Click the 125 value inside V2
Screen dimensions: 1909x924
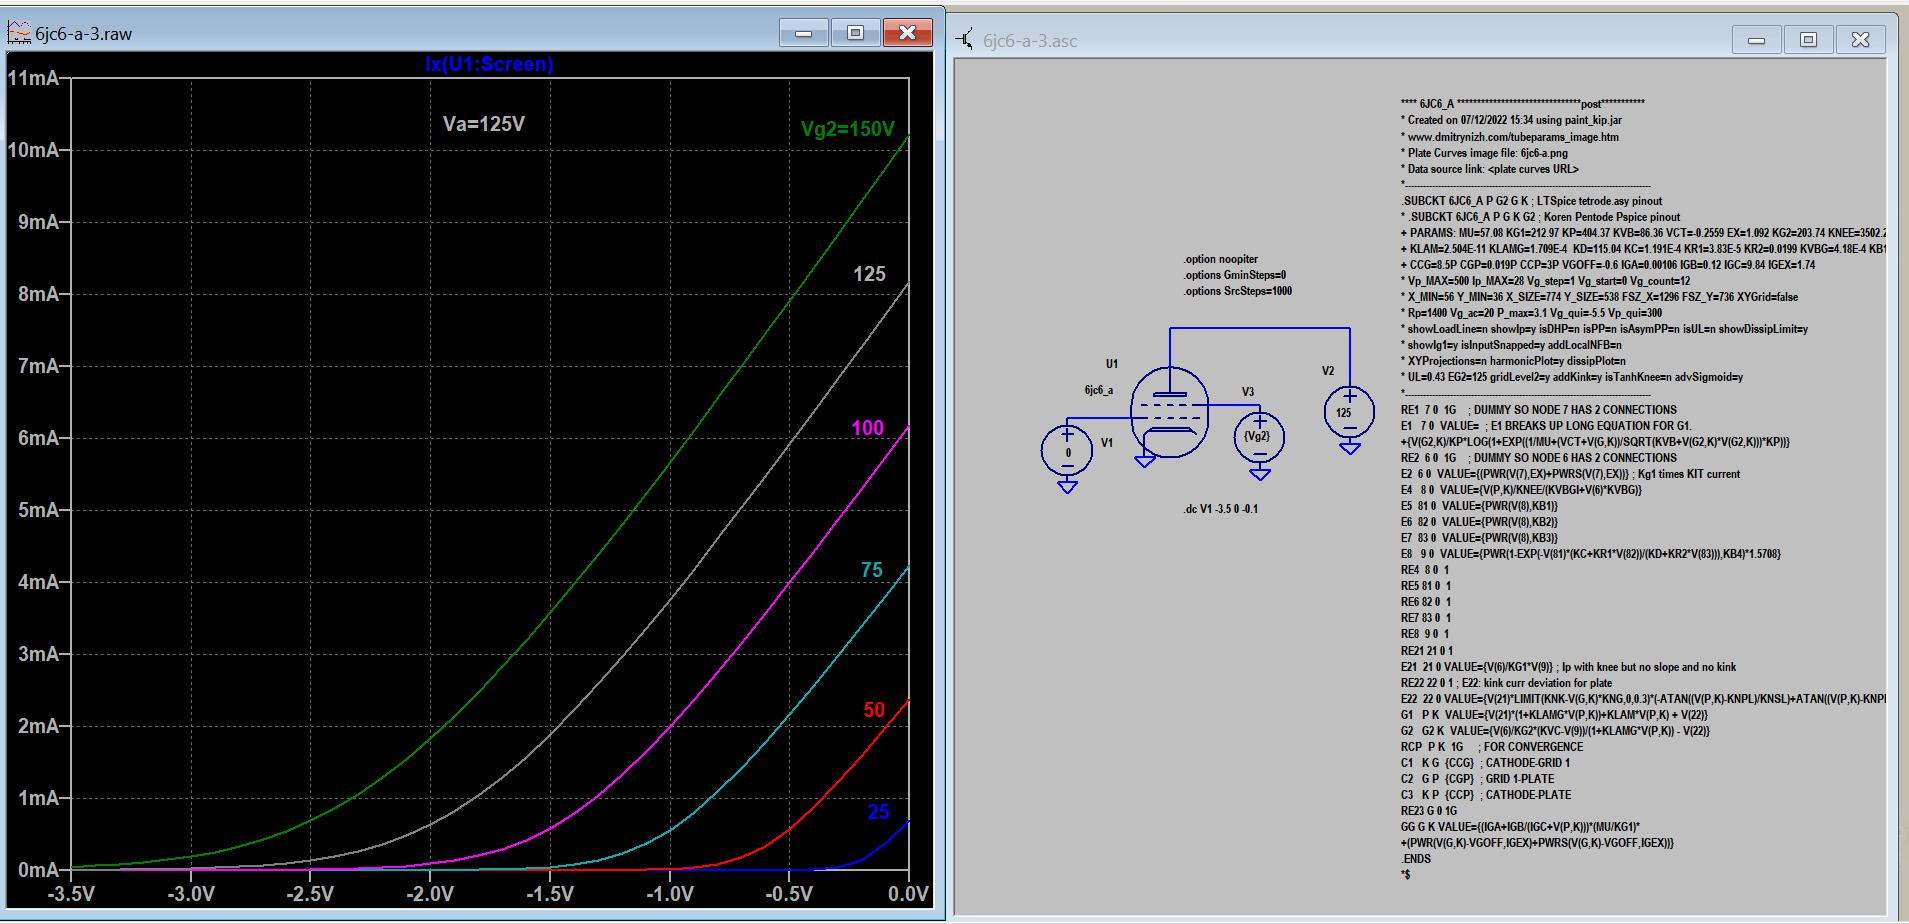pyautogui.click(x=1344, y=412)
